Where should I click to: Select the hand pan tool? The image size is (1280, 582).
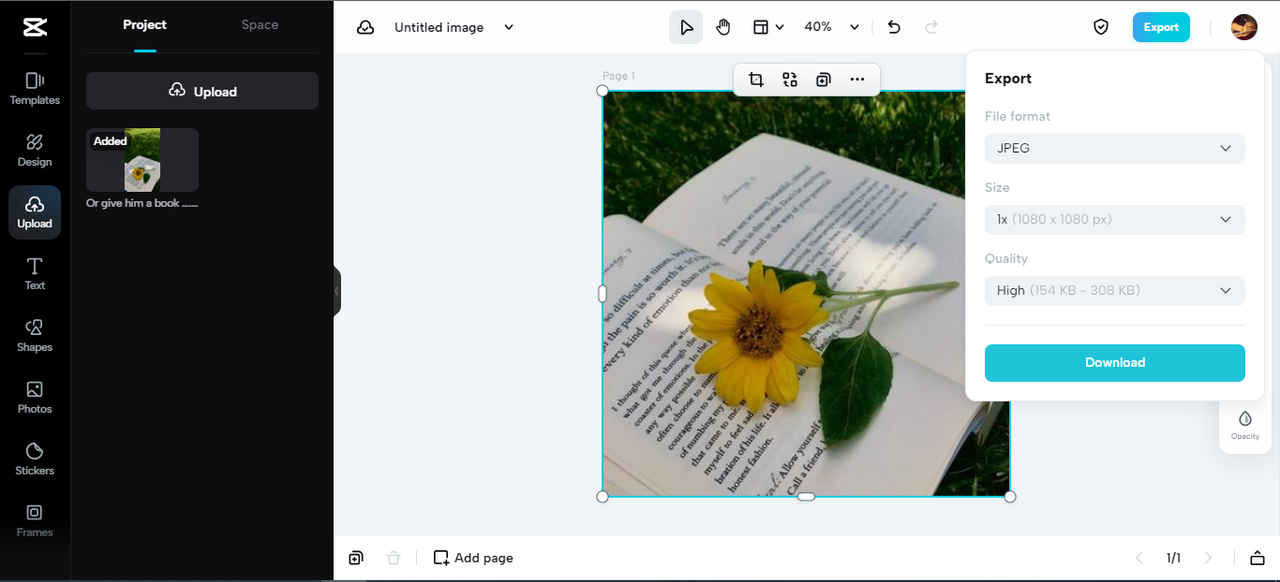pos(723,27)
